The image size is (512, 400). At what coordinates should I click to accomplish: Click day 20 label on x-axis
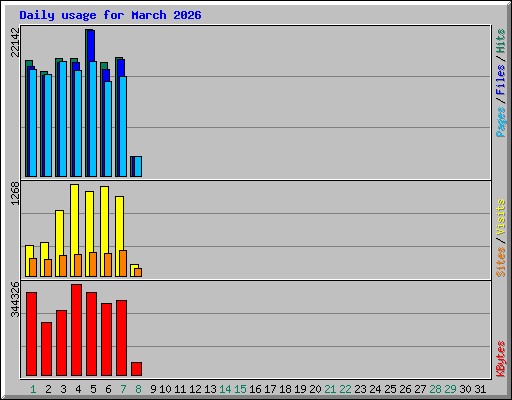tap(315, 389)
